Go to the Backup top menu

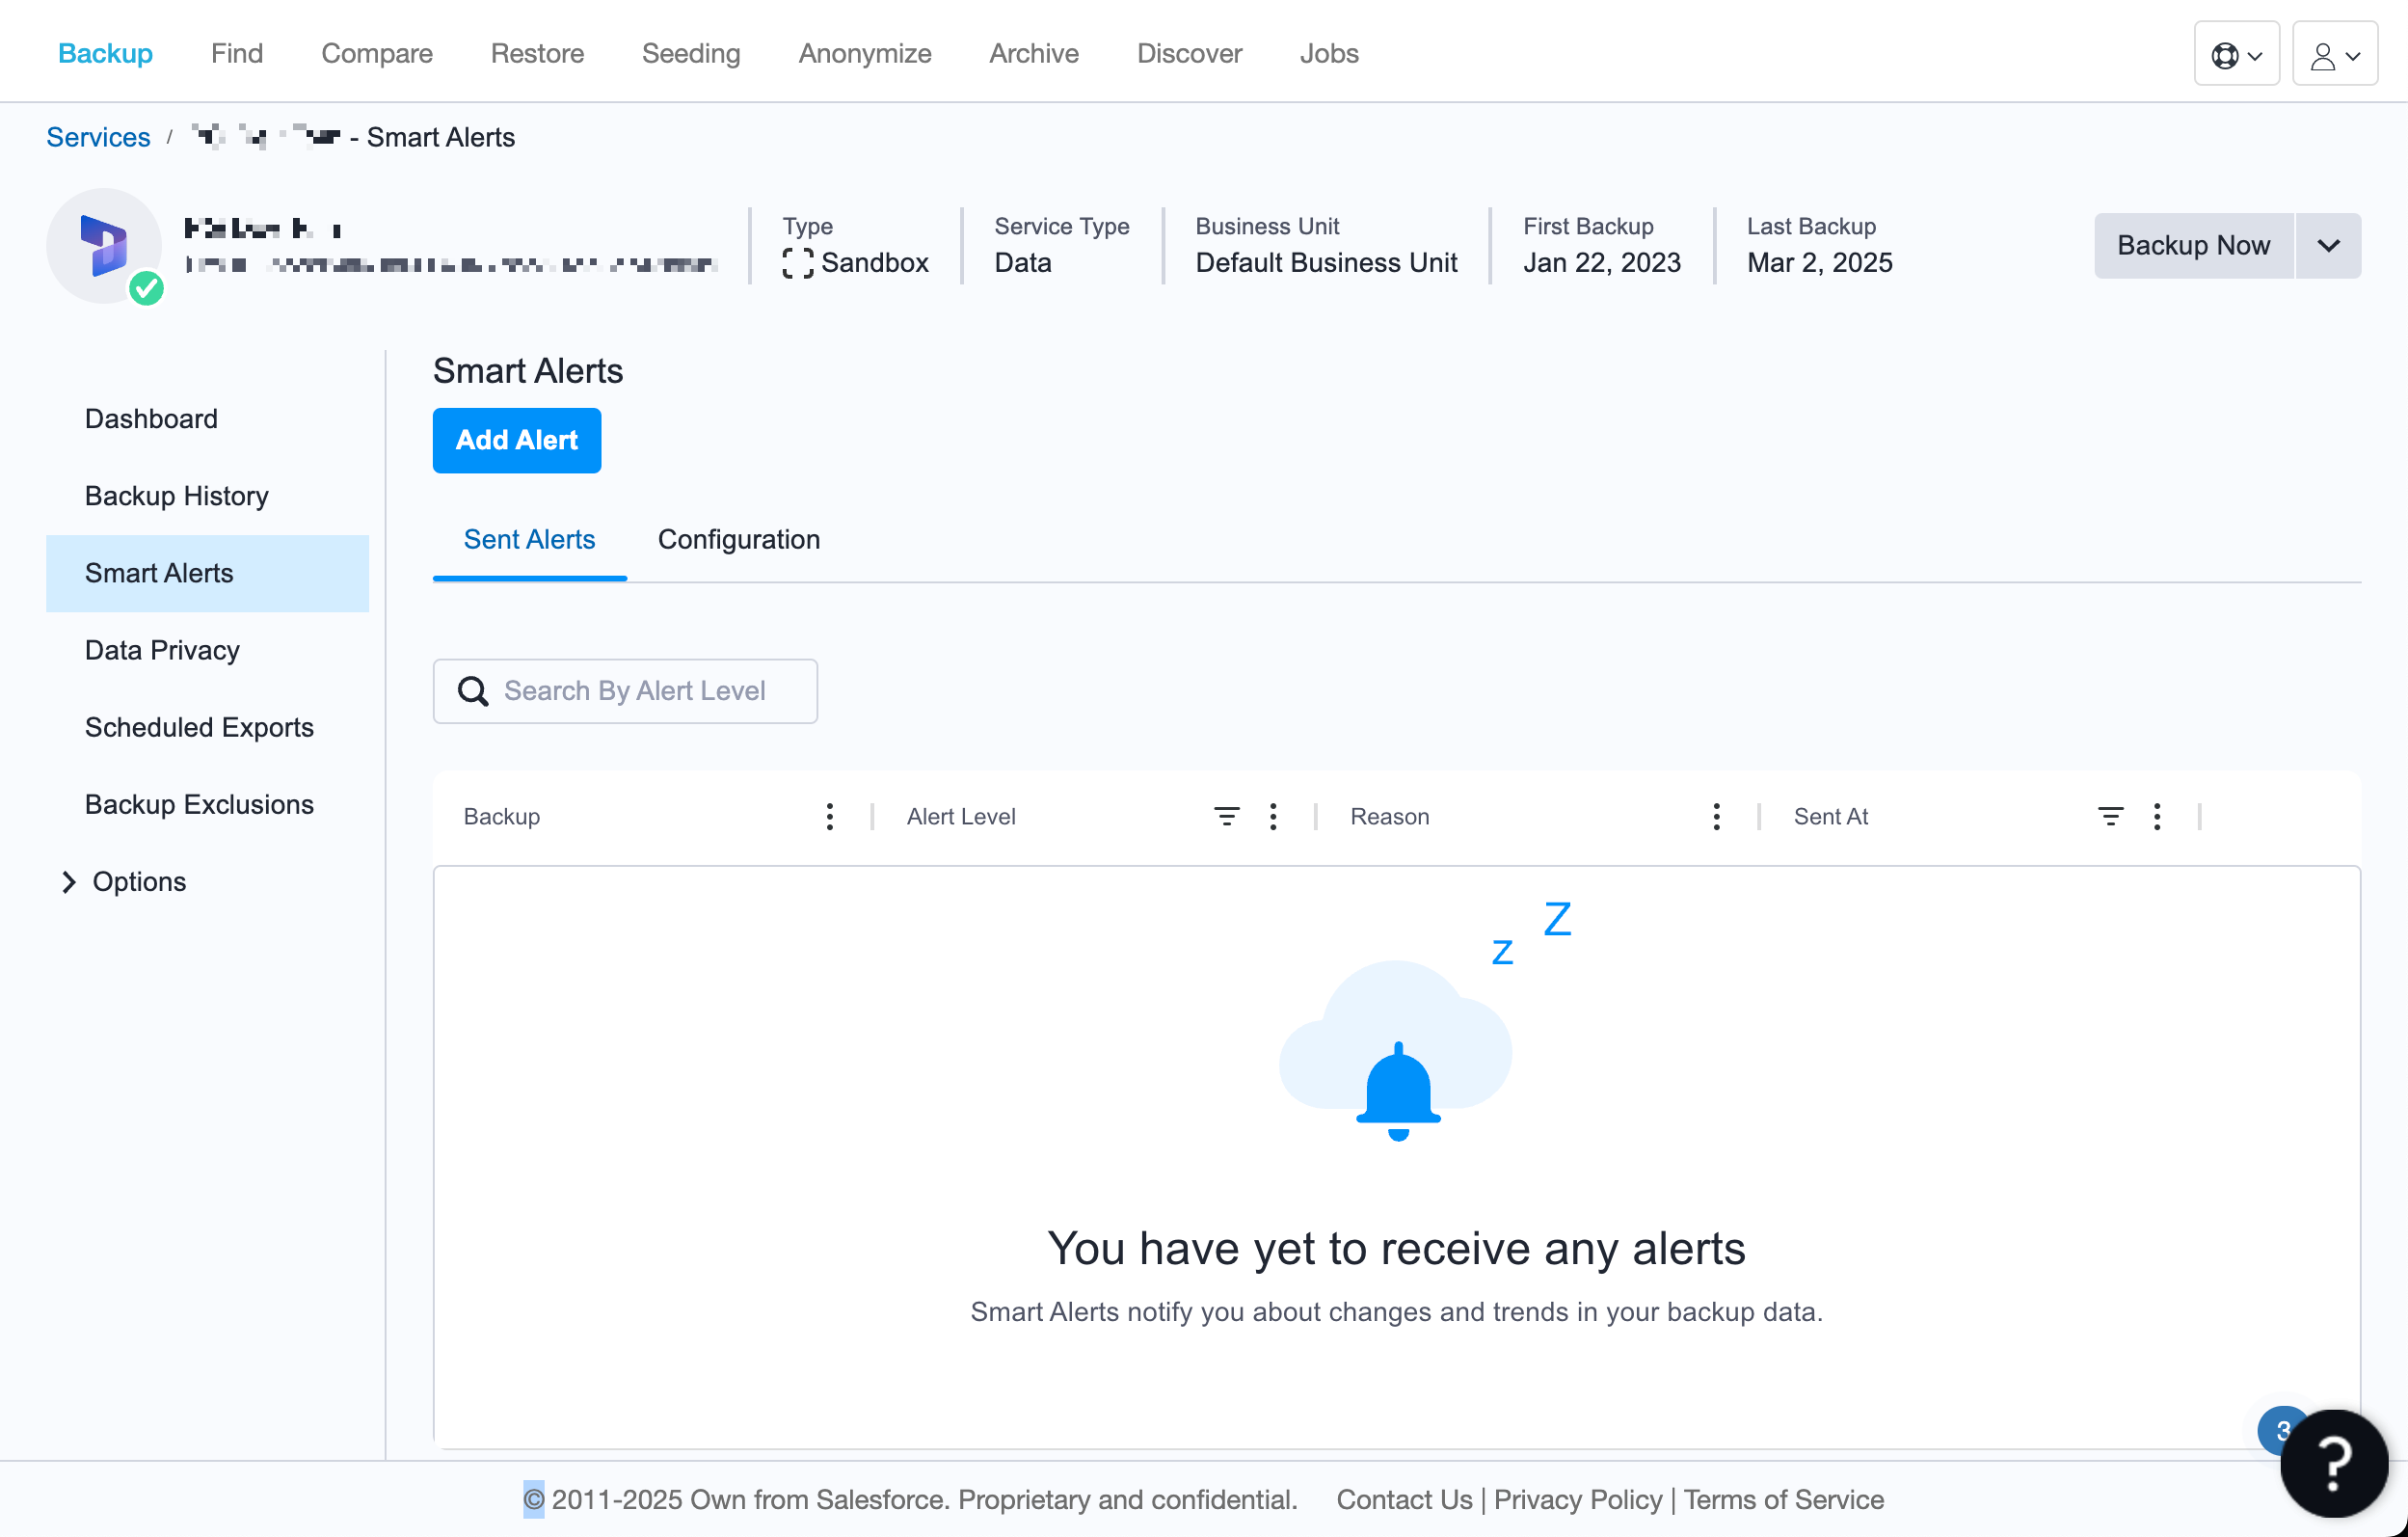(x=105, y=53)
